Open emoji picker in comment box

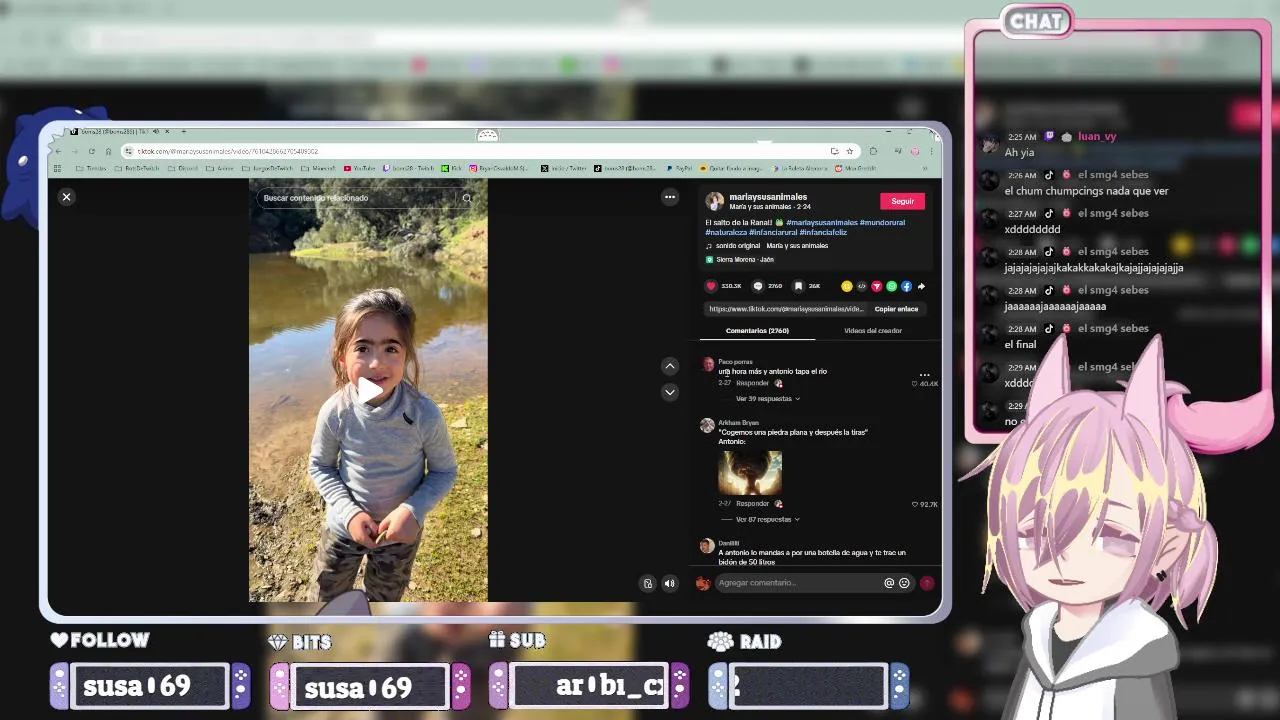point(904,583)
